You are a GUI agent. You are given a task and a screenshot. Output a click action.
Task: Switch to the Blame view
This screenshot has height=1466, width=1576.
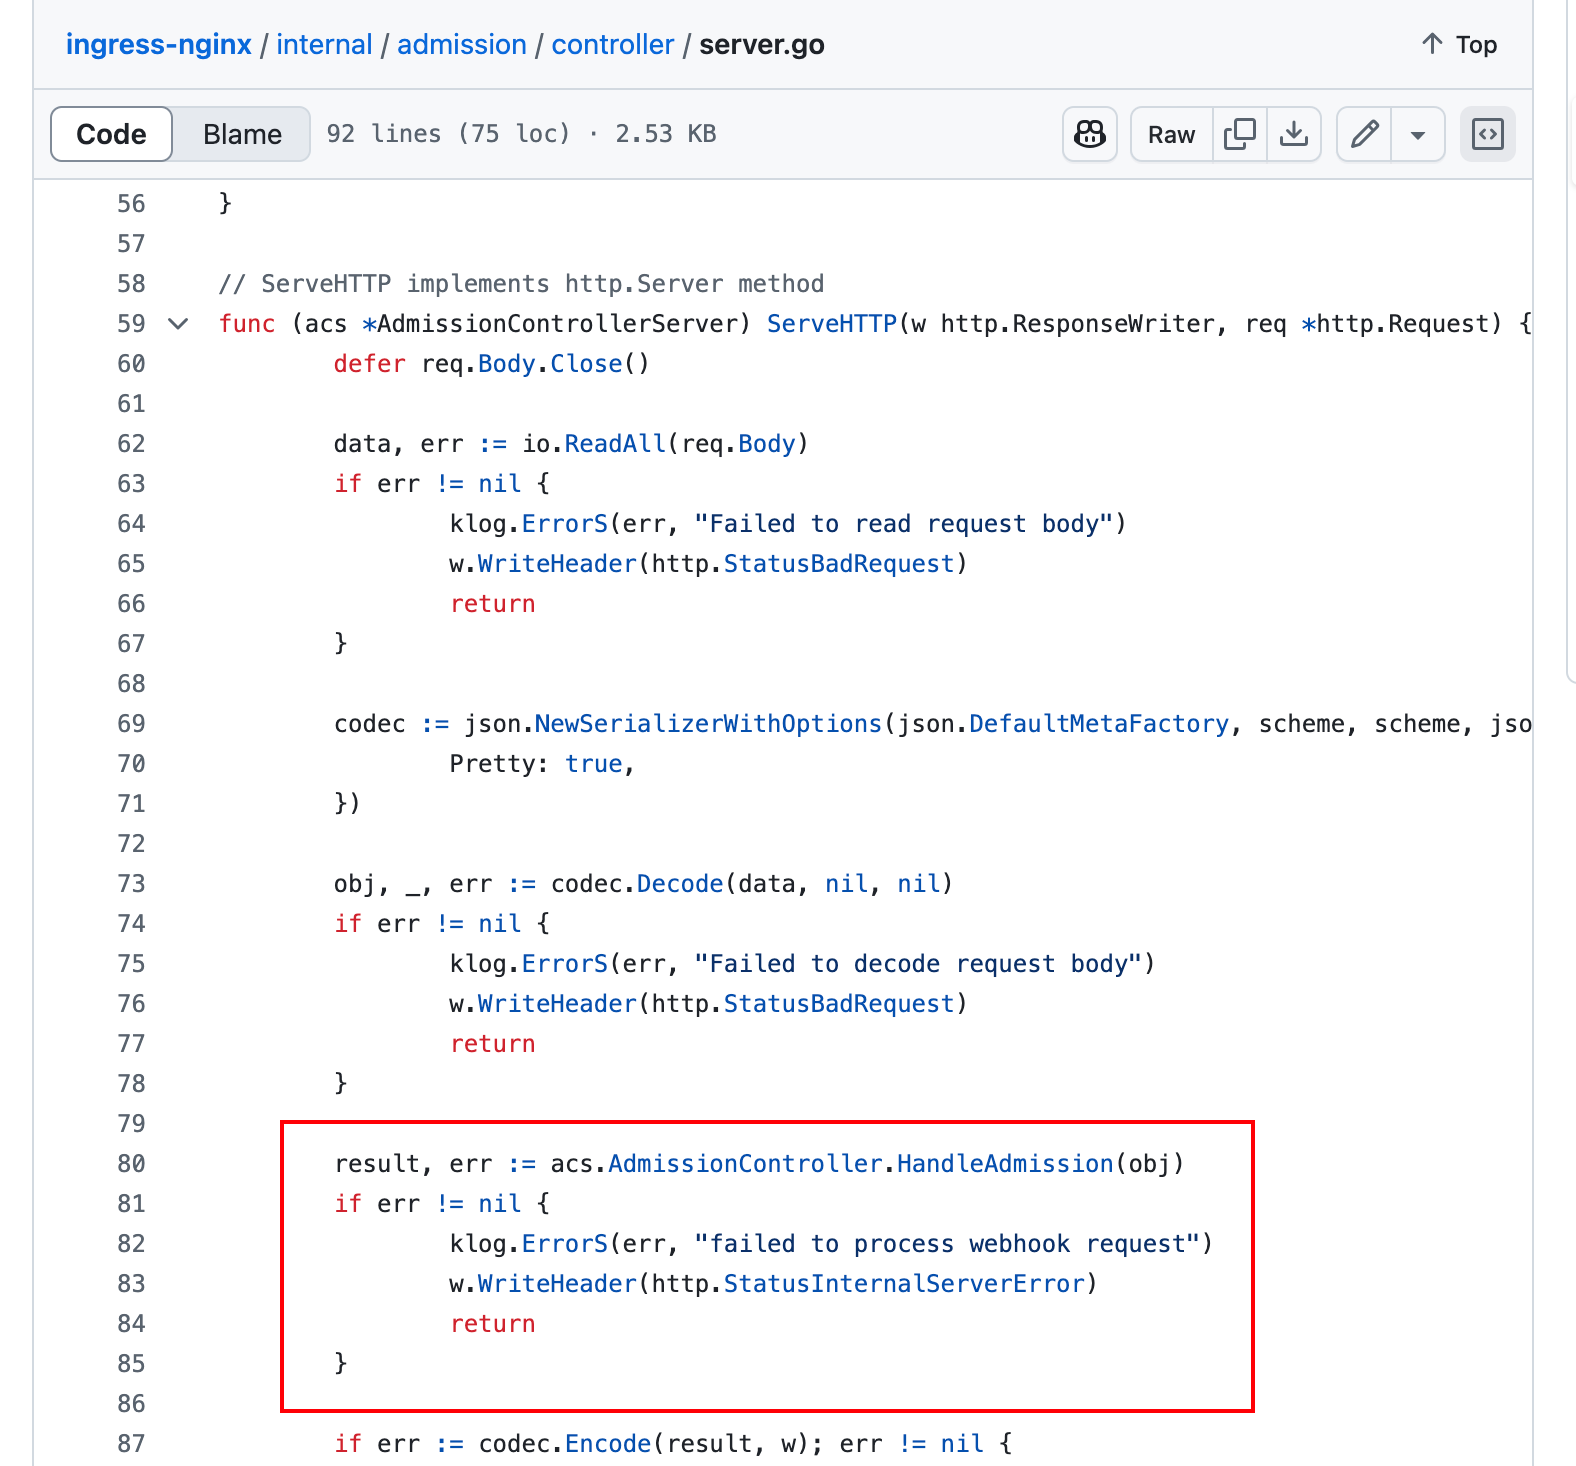pos(242,134)
